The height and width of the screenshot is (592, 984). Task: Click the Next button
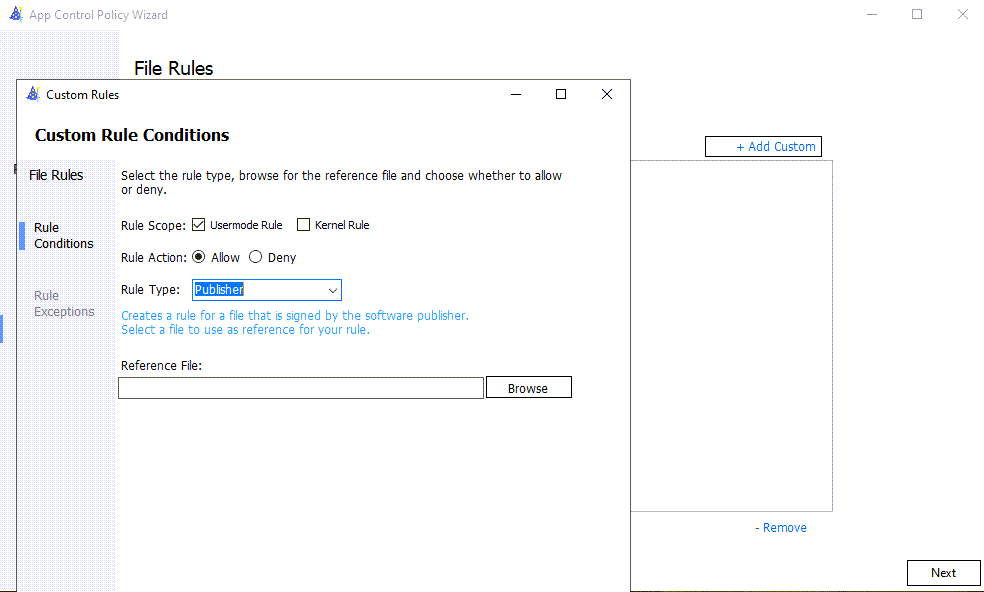943,572
